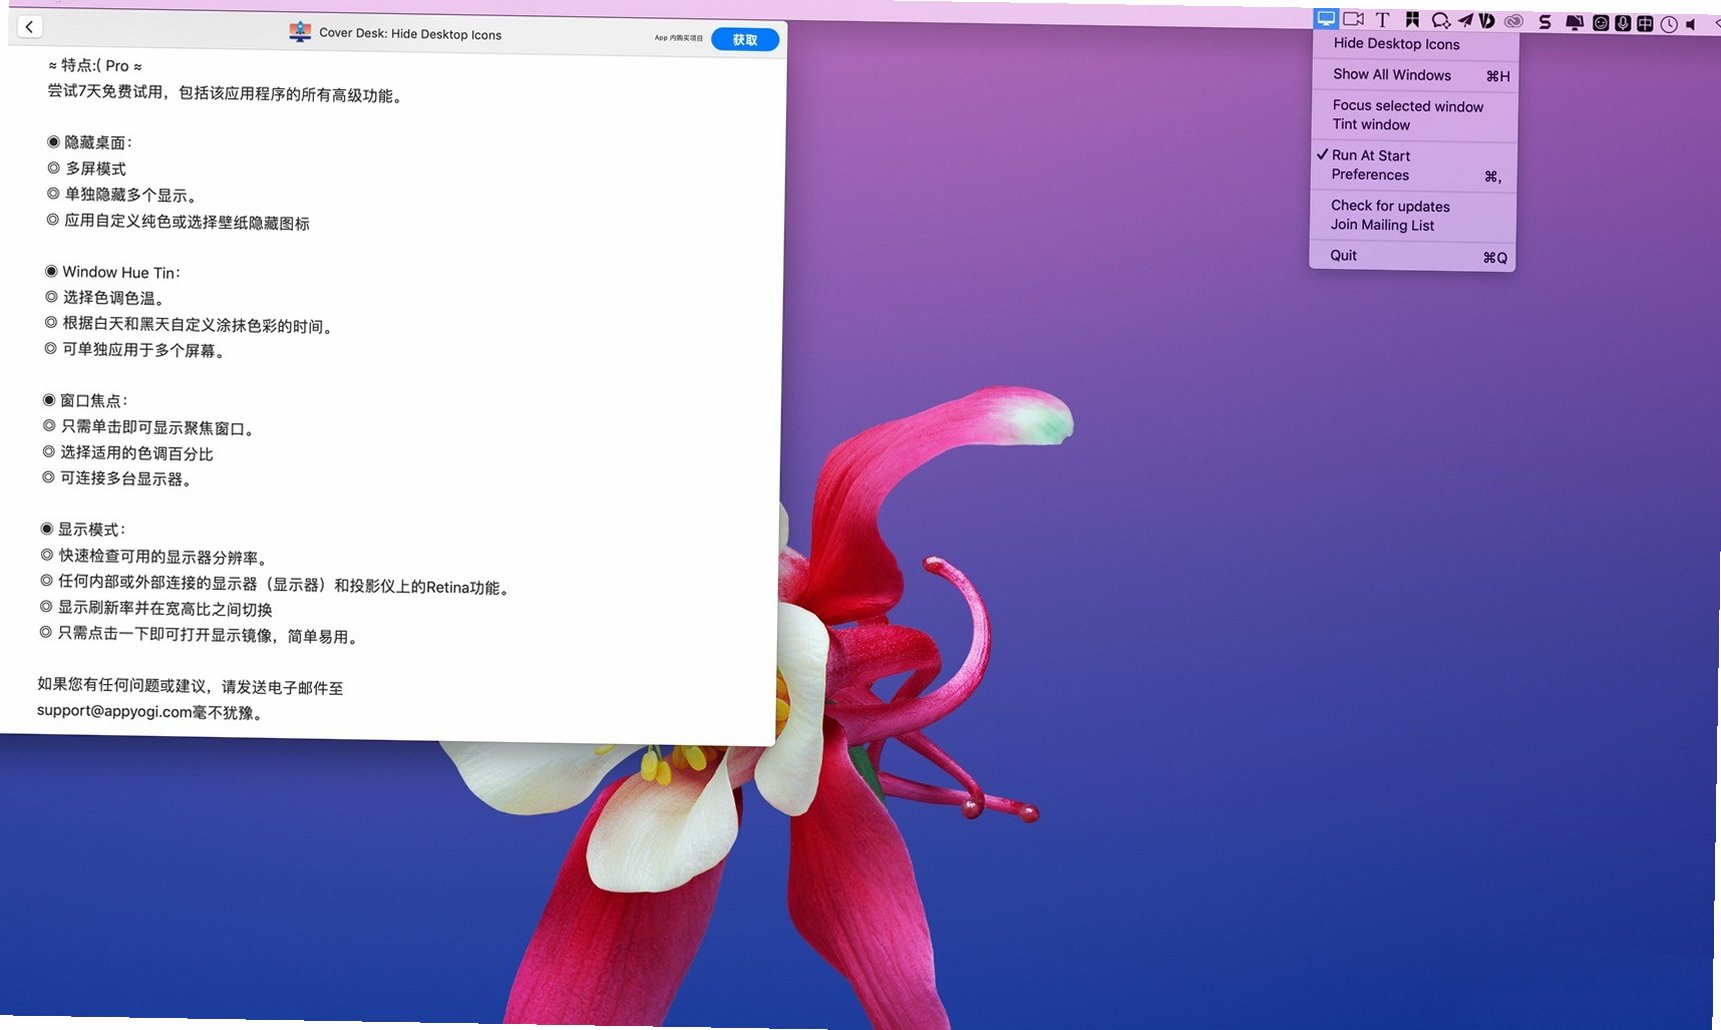The width and height of the screenshot is (1721, 1030).
Task: Click the '只需点击一下即可打开显示镜像' line
Action: pos(199,635)
